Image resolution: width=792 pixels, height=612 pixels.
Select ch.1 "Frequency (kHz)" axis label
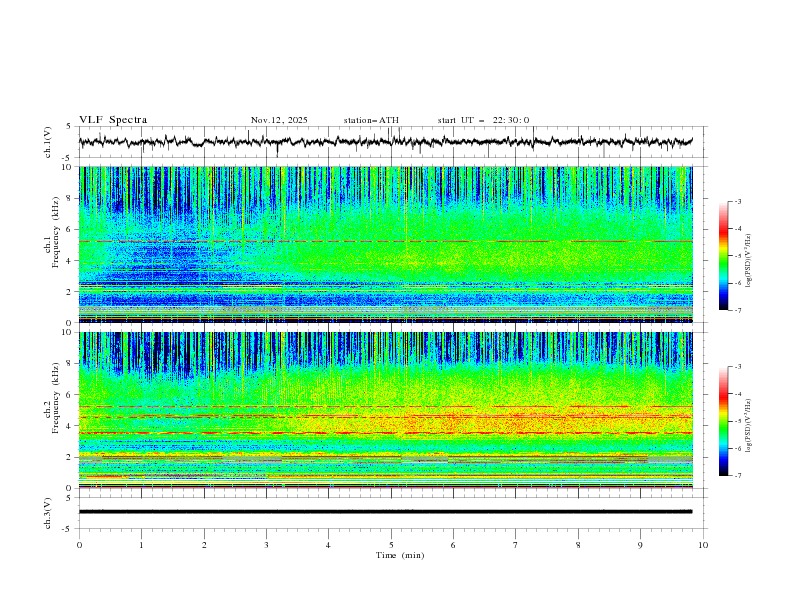tap(54, 233)
